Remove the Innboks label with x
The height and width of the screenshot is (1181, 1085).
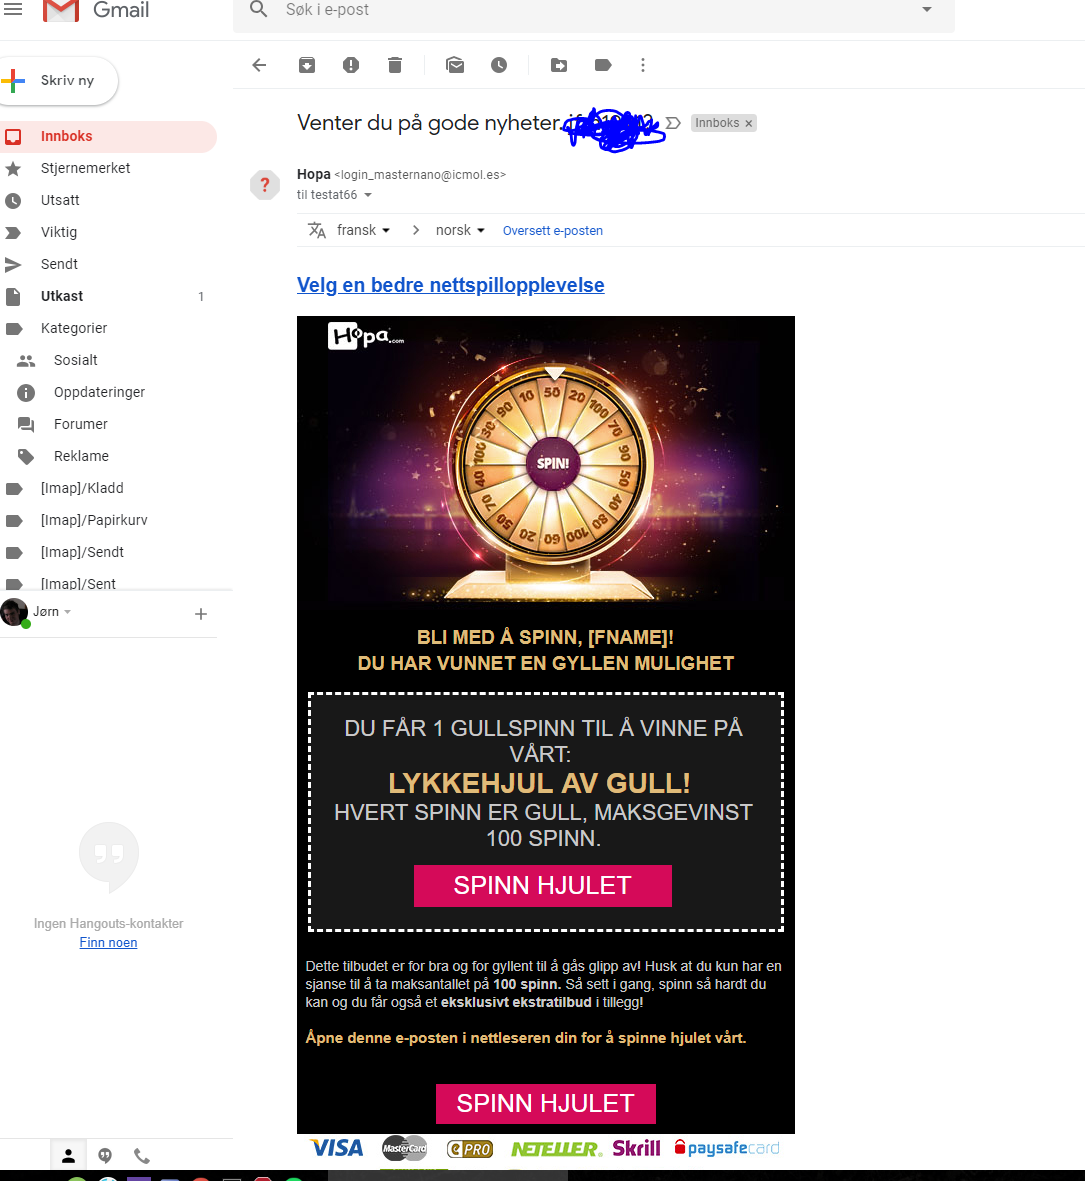(748, 124)
